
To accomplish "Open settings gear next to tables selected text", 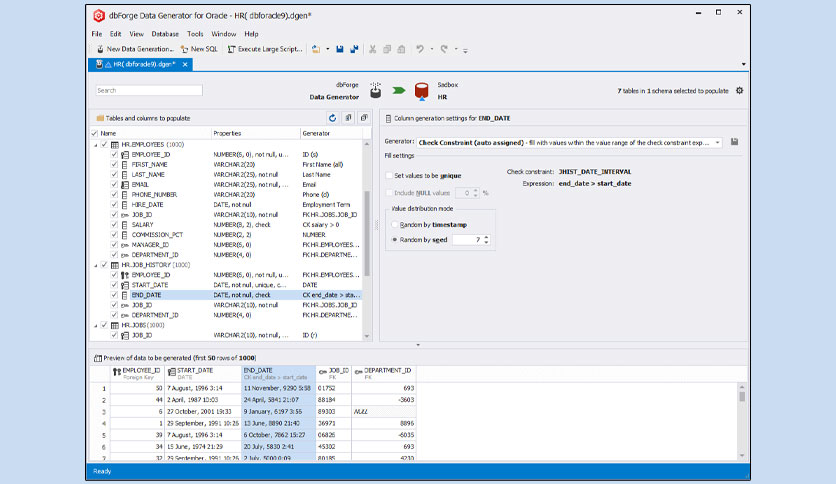I will [x=739, y=91].
